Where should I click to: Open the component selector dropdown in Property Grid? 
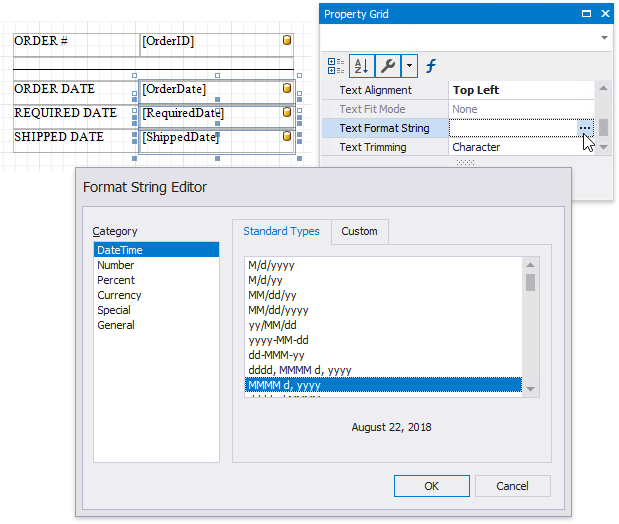[603, 37]
